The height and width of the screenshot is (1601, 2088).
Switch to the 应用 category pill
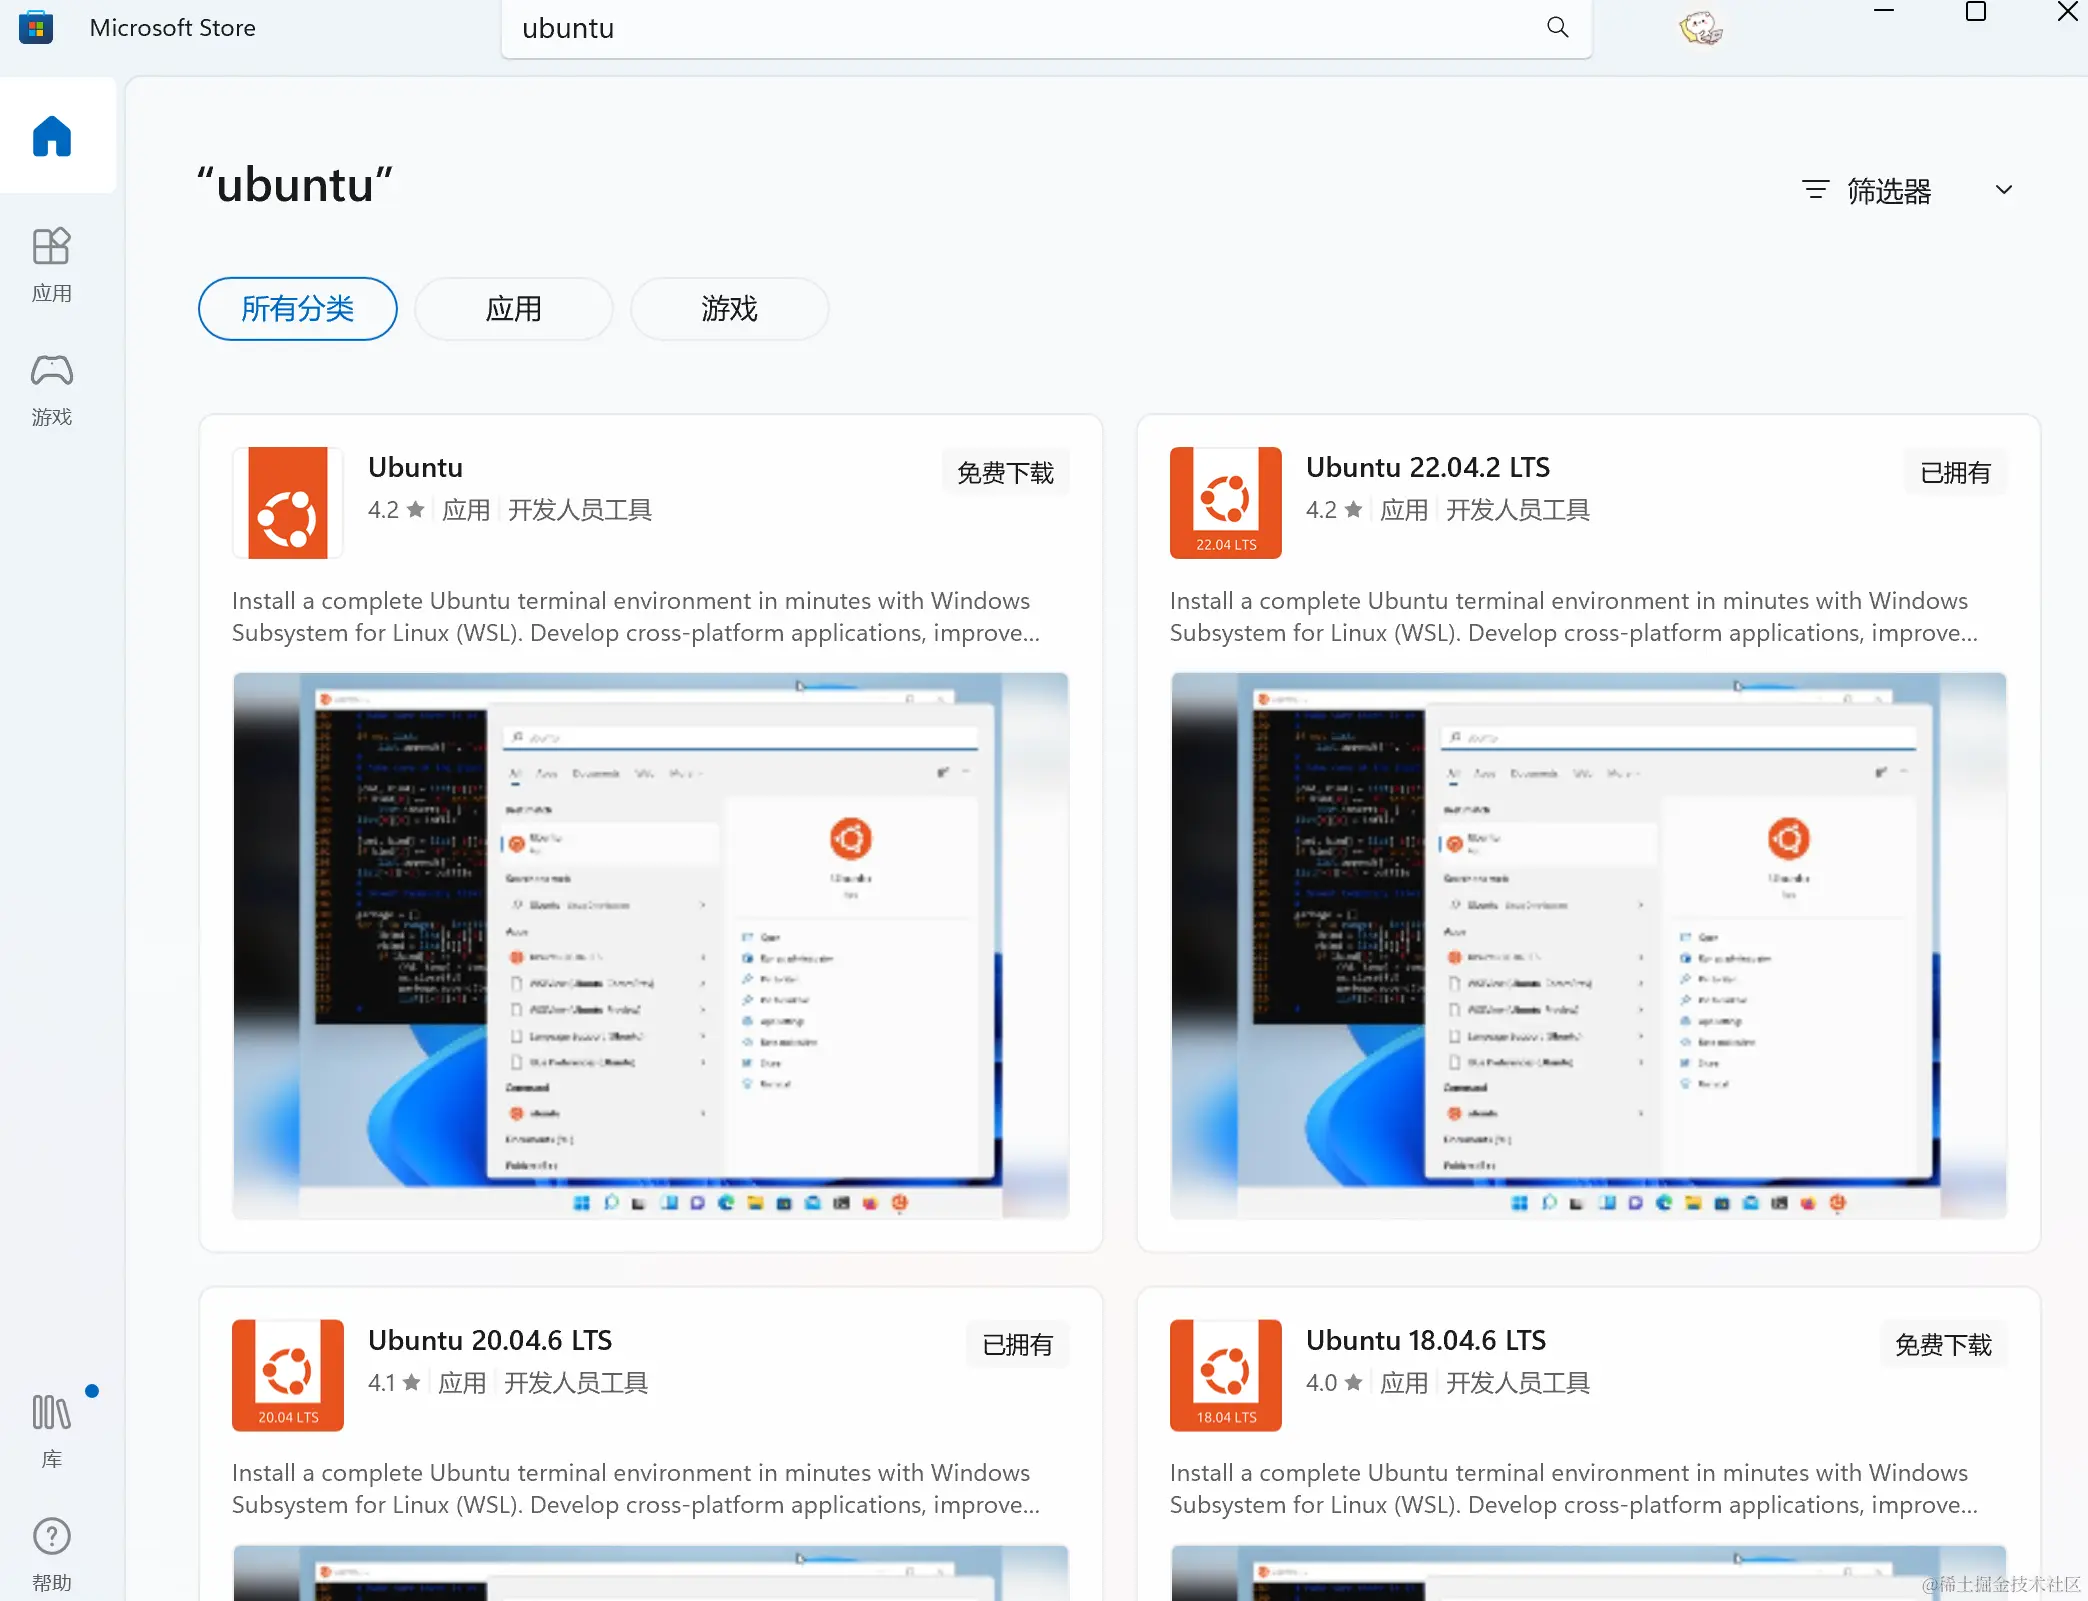(513, 309)
